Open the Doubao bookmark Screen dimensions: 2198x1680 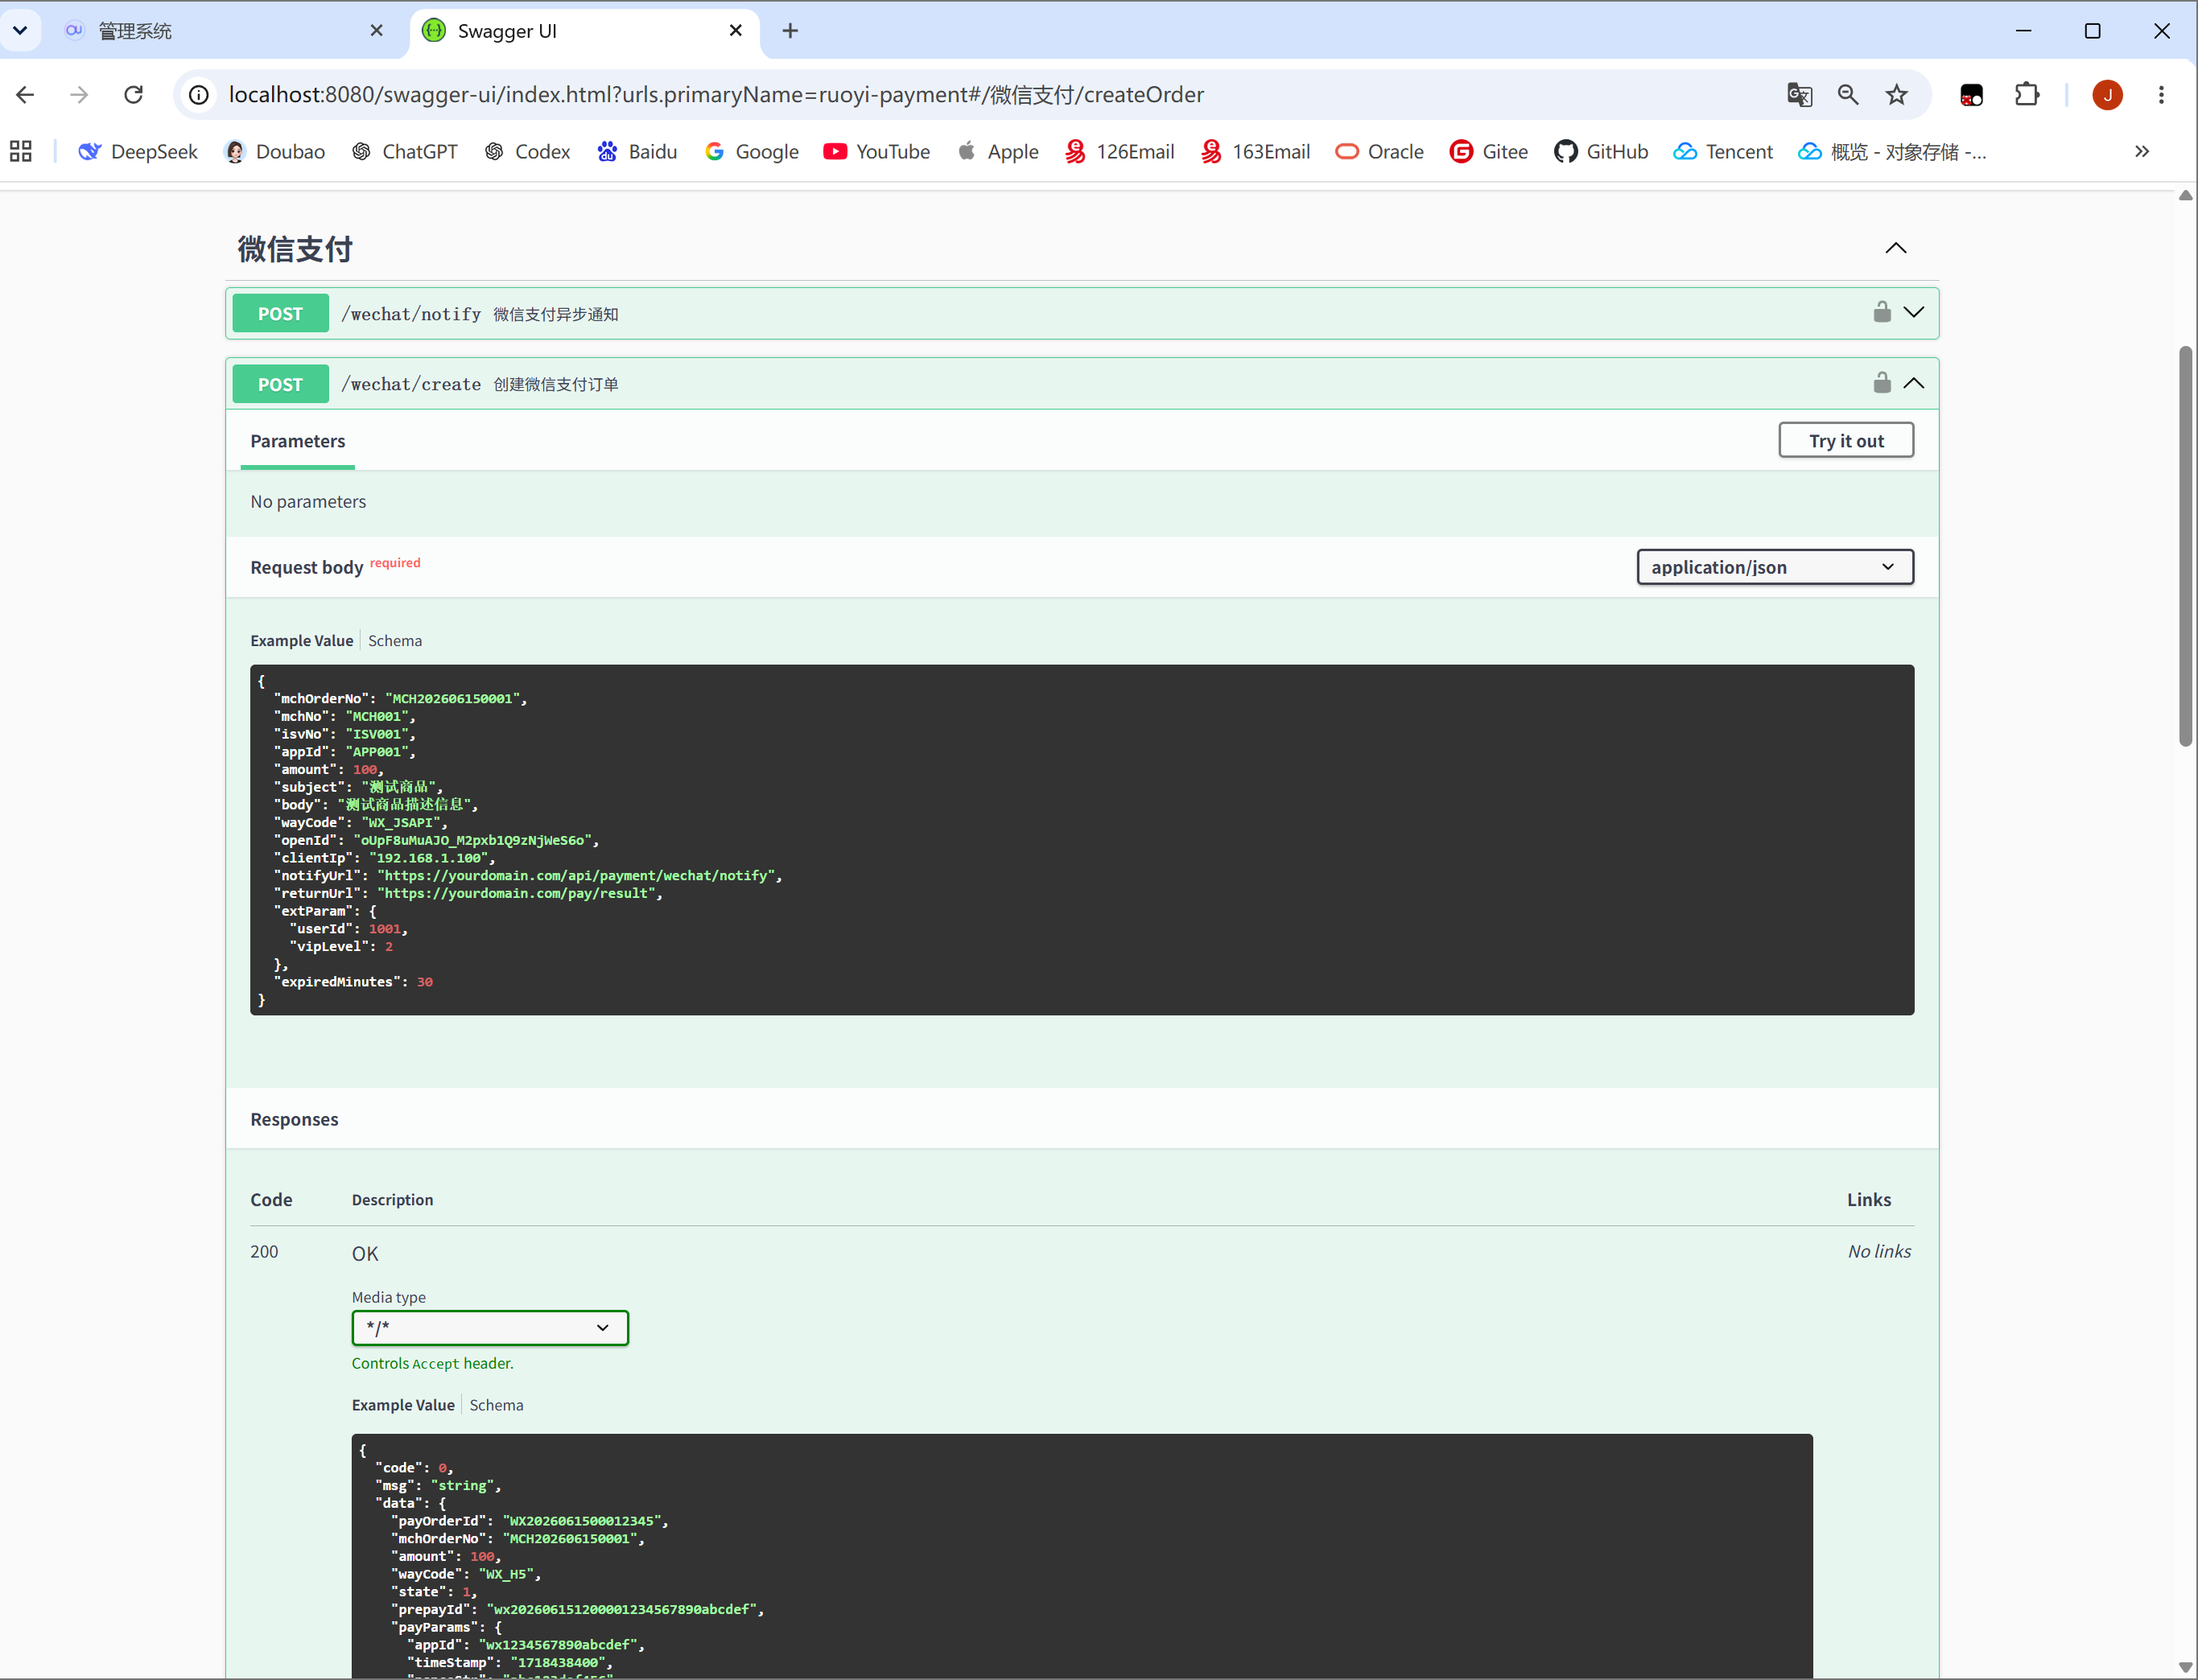(275, 152)
